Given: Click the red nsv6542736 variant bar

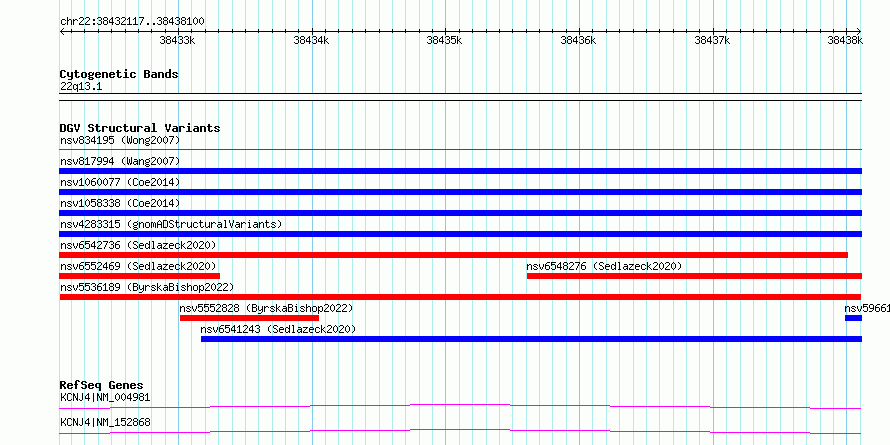Looking at the screenshot, I should [x=454, y=255].
